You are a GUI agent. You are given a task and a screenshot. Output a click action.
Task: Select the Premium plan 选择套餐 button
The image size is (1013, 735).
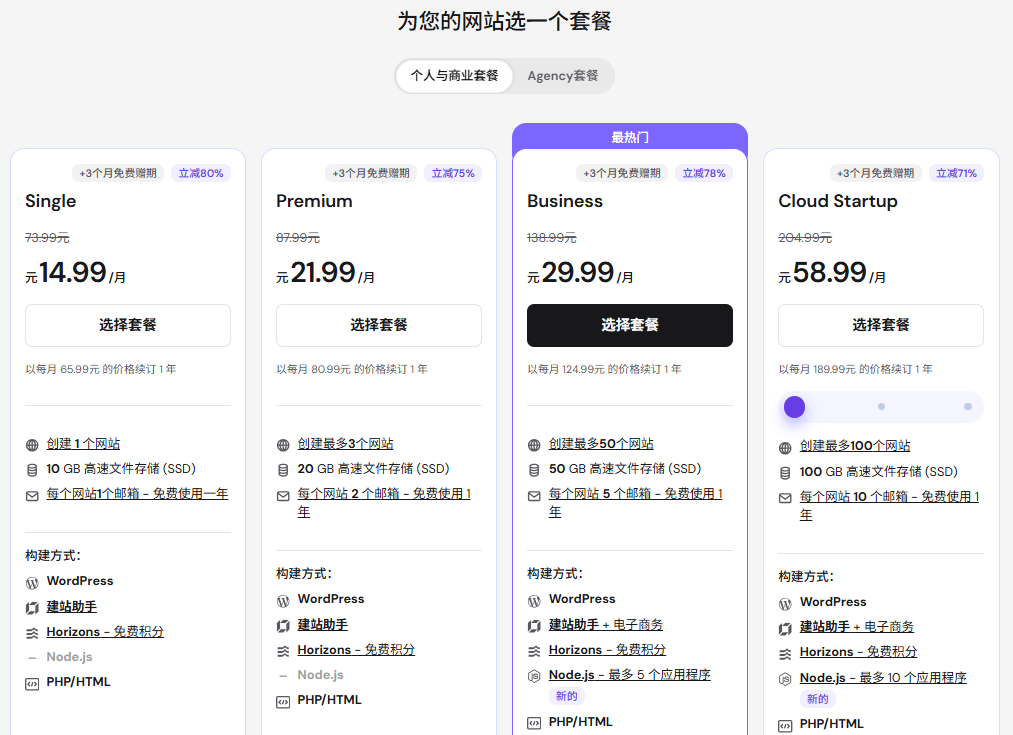point(378,325)
